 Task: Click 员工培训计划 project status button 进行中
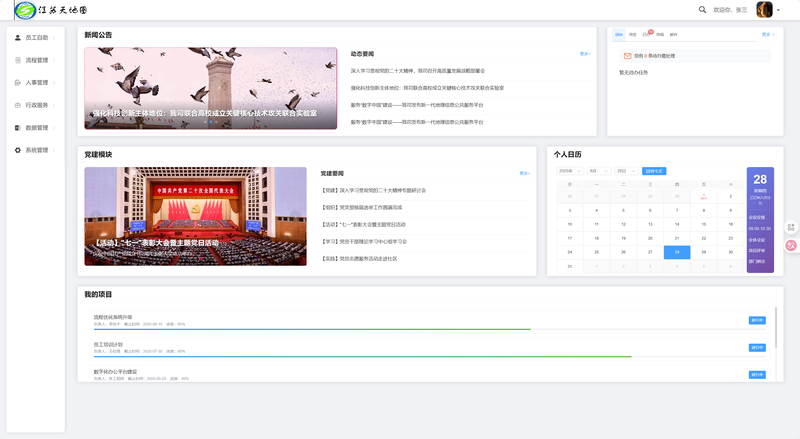[x=757, y=348]
